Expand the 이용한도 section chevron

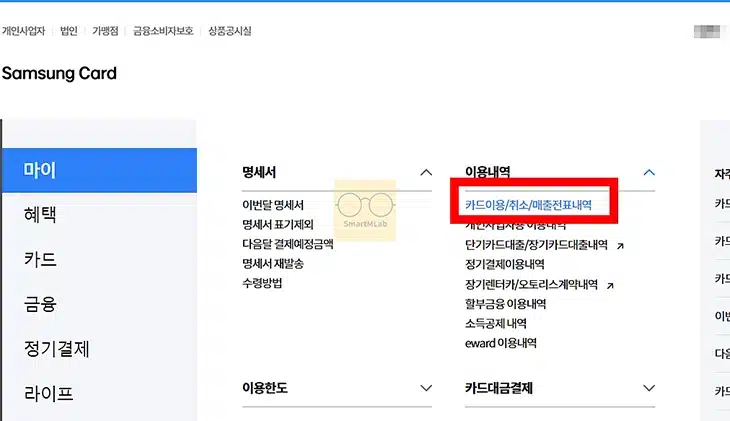[x=426, y=388]
